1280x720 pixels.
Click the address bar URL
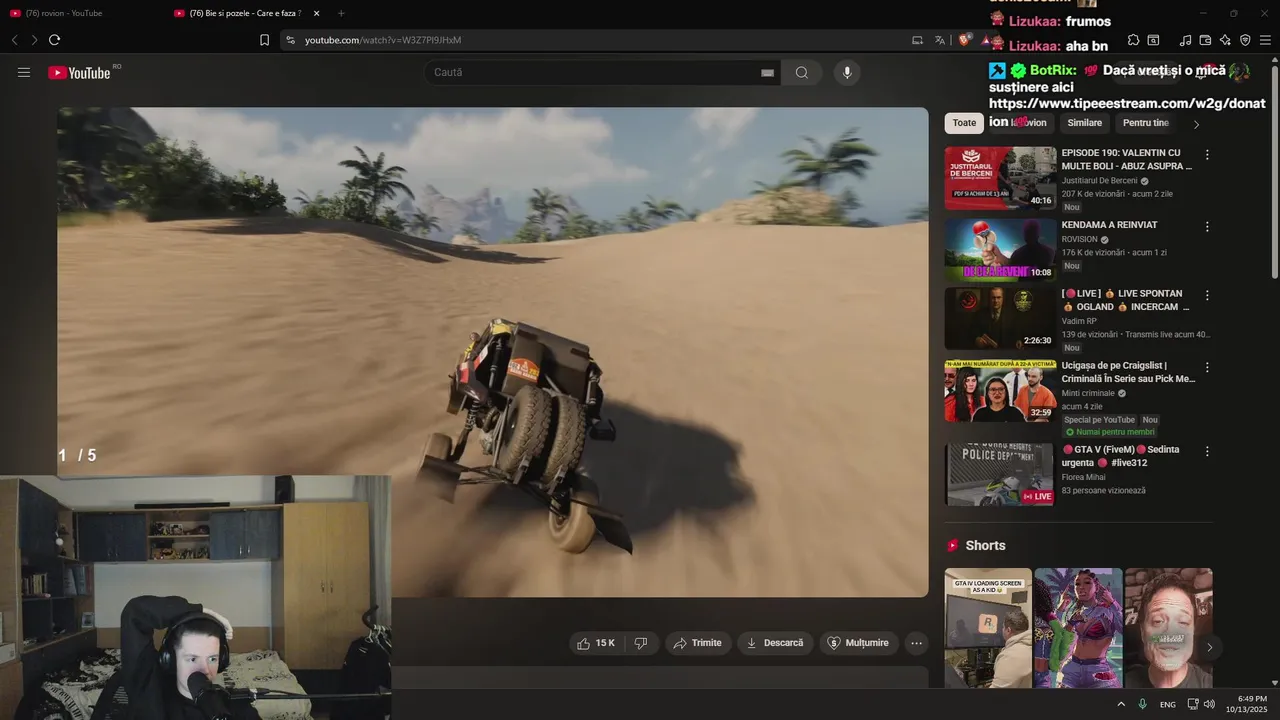point(383,40)
